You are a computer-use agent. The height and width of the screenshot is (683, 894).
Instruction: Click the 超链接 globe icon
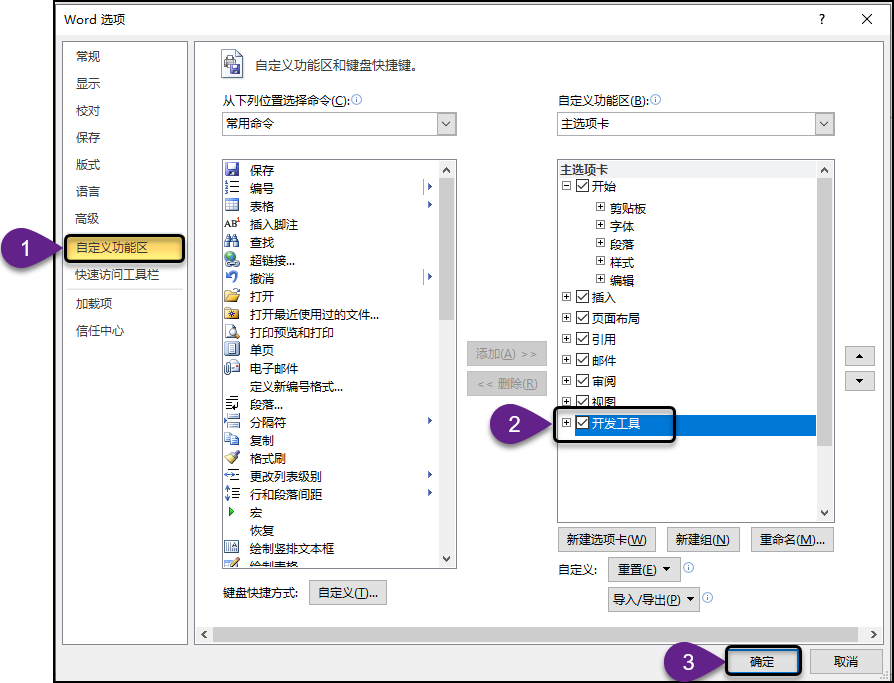tap(231, 260)
